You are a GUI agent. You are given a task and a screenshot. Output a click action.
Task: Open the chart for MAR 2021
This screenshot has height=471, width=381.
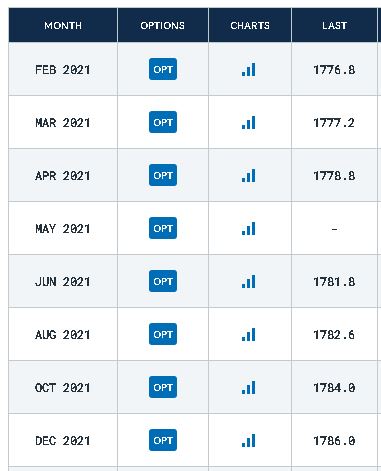[x=249, y=123]
